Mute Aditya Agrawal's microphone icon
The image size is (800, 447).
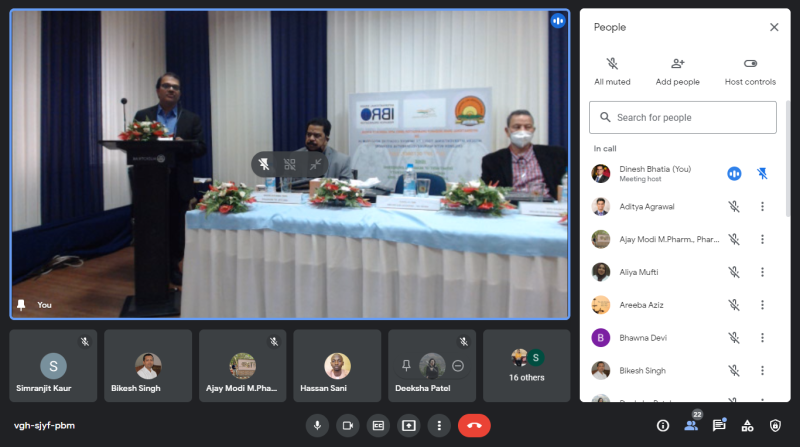(x=733, y=207)
